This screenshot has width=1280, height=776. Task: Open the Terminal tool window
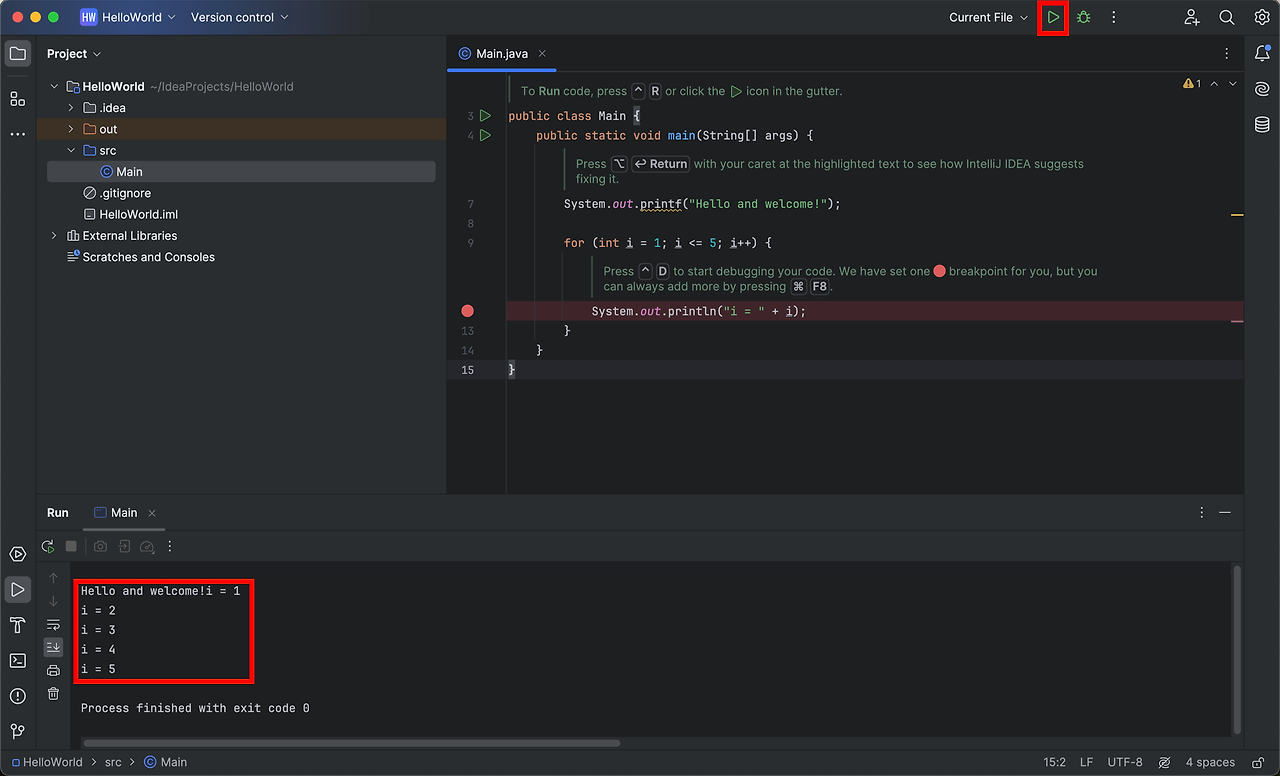point(18,660)
